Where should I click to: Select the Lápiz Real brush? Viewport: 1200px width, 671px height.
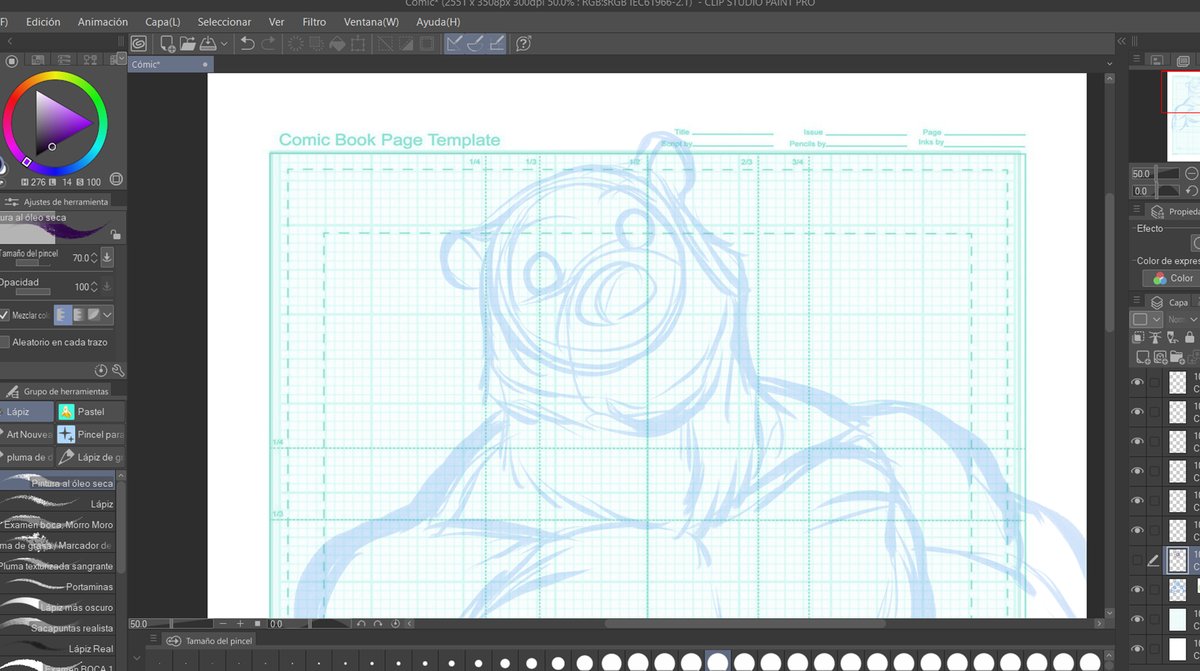pyautogui.click(x=58, y=649)
